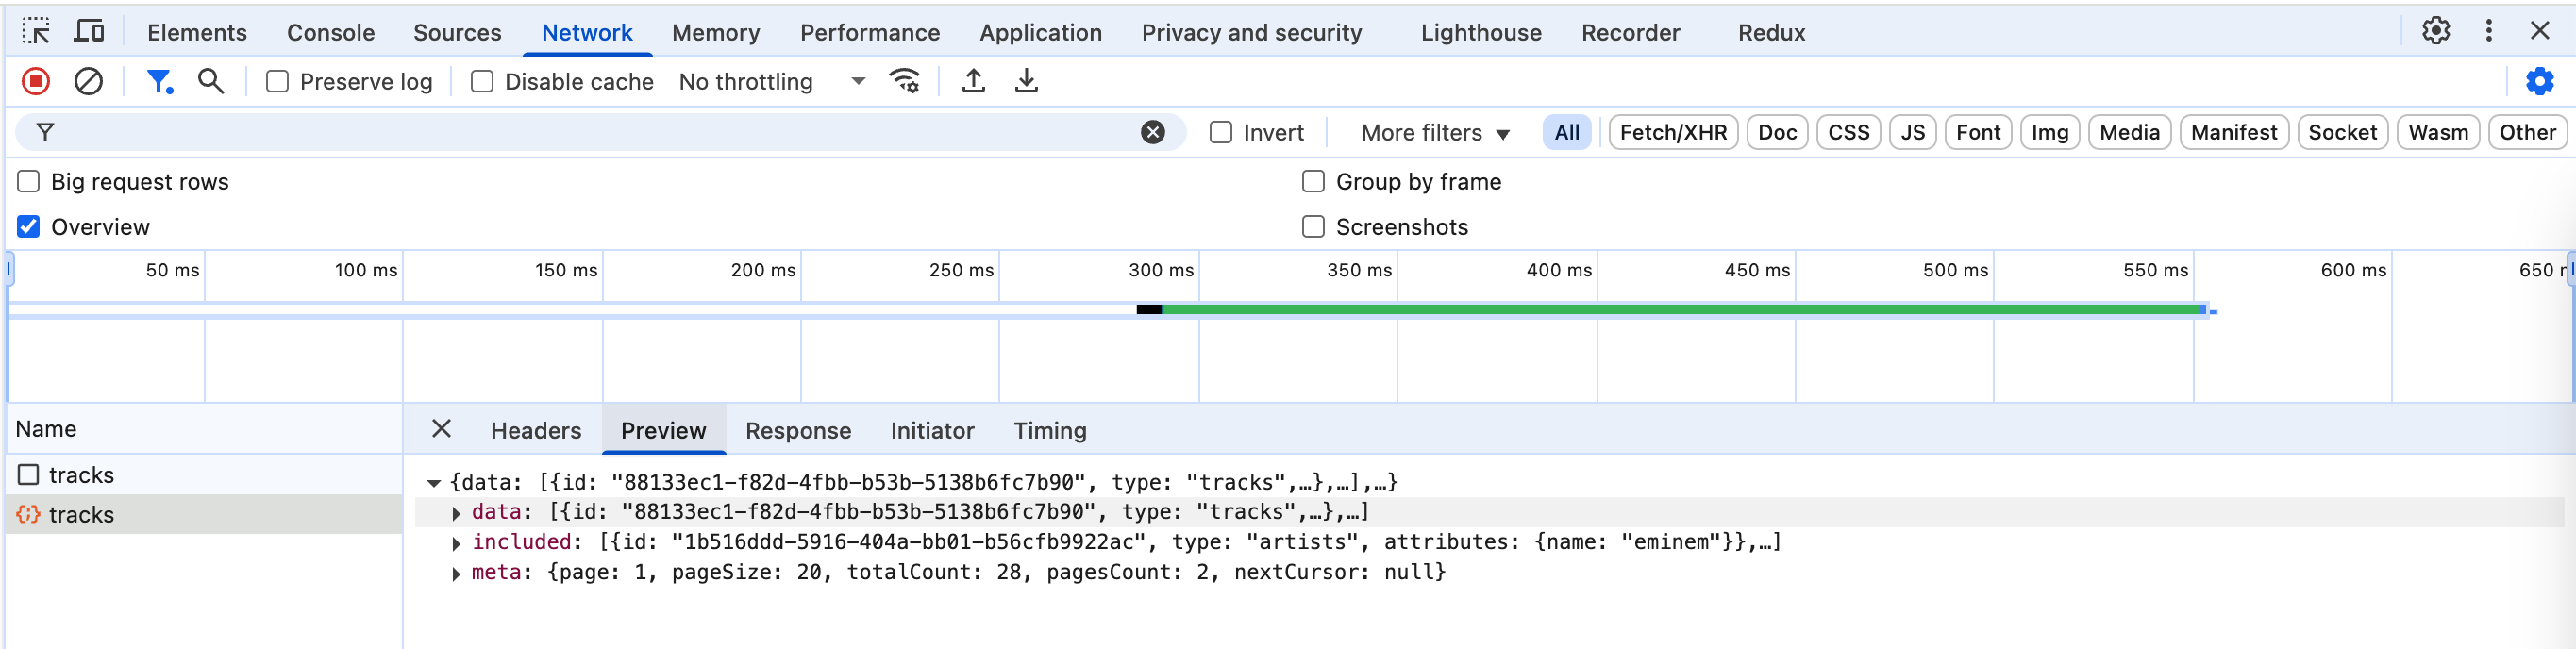This screenshot has height=649, width=2576.
Task: Uncheck the Overview checkbox
Action: tap(29, 227)
